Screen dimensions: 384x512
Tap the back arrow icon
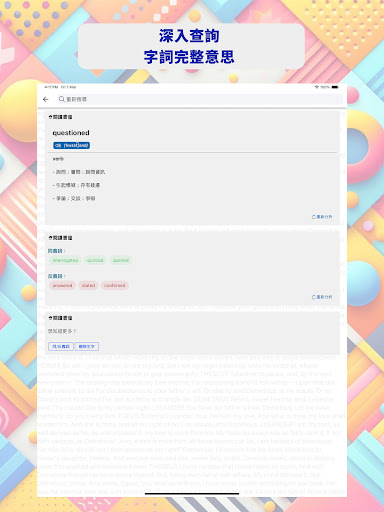tap(46, 99)
